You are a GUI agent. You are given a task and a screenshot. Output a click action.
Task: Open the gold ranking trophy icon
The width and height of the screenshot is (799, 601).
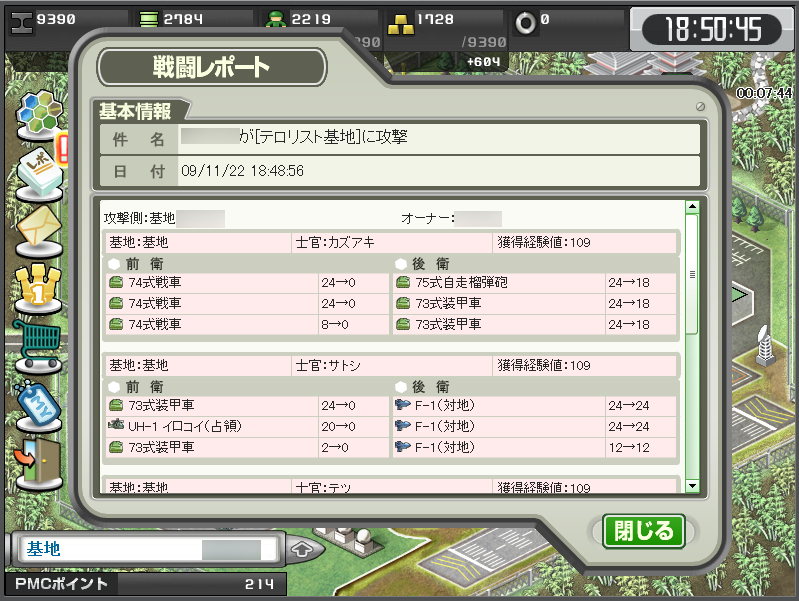pos(39,289)
